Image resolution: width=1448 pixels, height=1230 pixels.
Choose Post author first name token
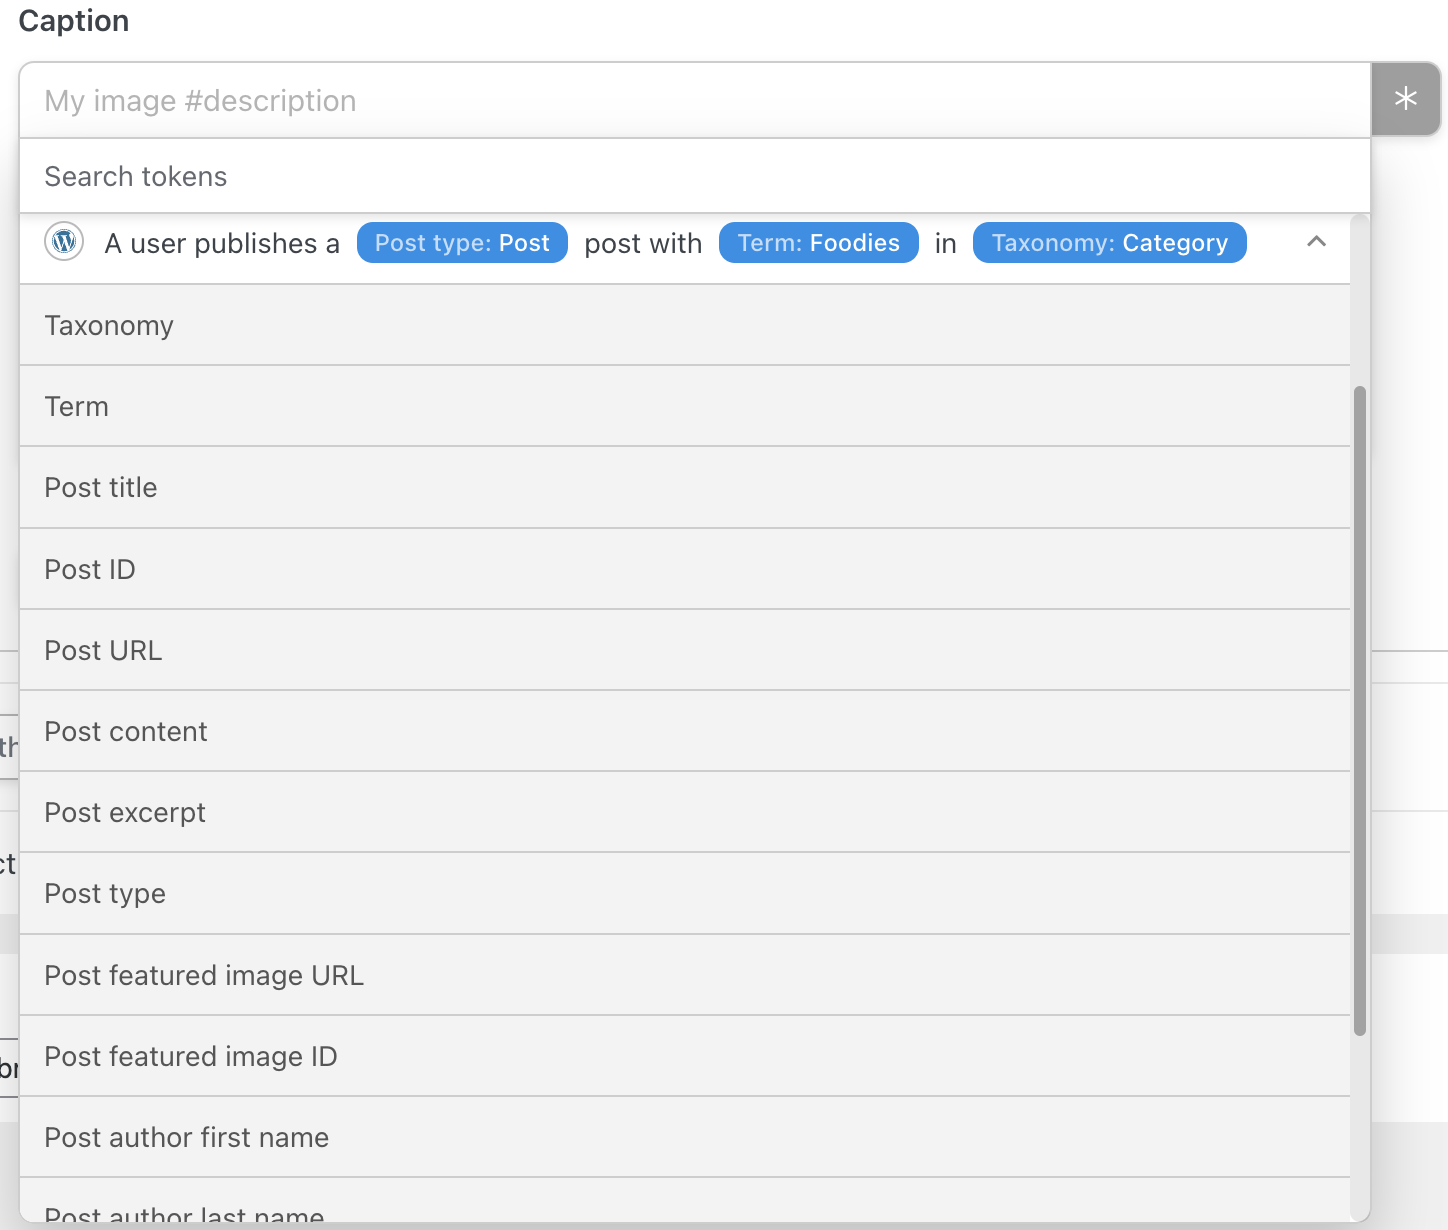[685, 1137]
